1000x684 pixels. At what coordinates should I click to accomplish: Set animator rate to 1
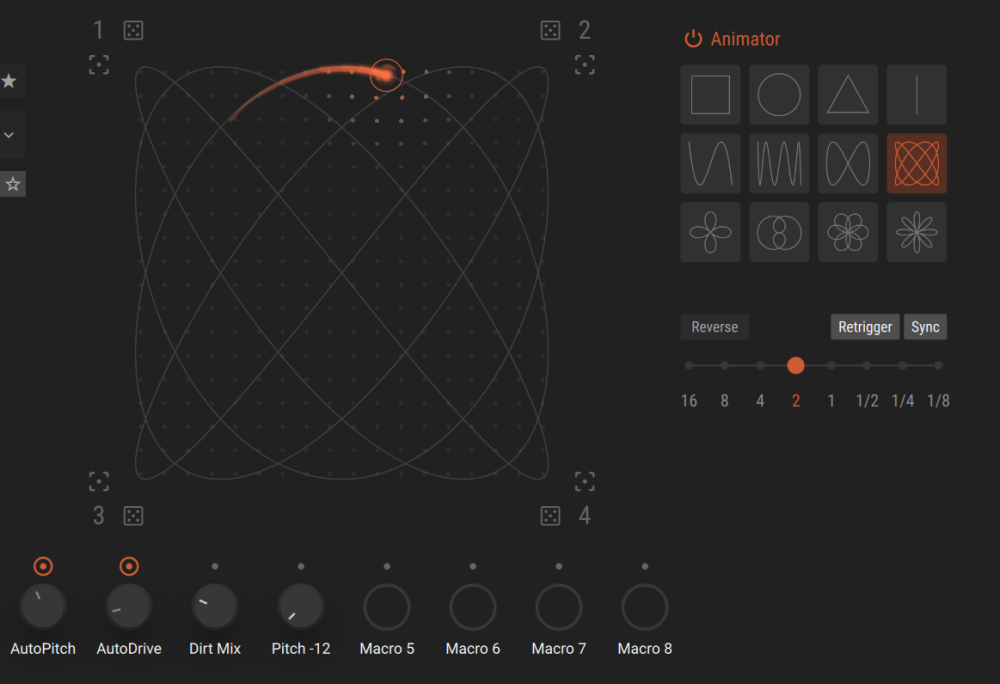(831, 401)
